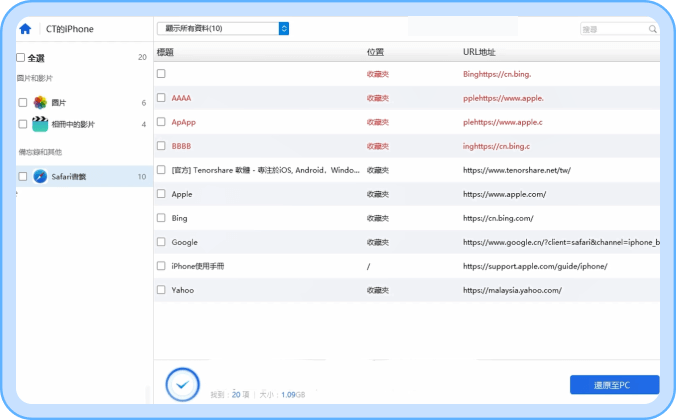
Task: Check the ApApp bookmark row checkbox
Action: (161, 122)
